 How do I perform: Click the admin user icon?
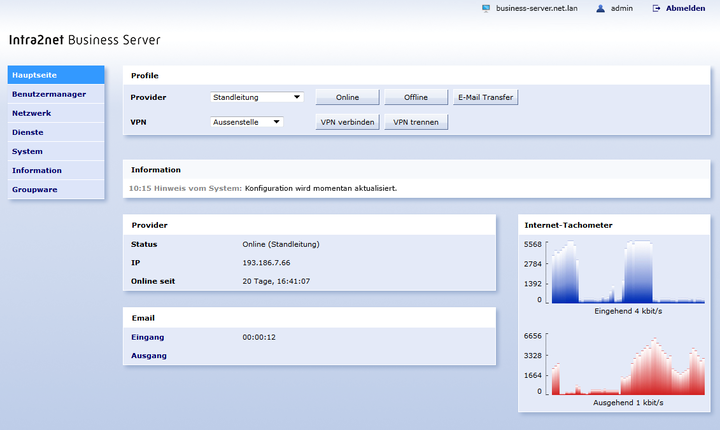tap(600, 8)
